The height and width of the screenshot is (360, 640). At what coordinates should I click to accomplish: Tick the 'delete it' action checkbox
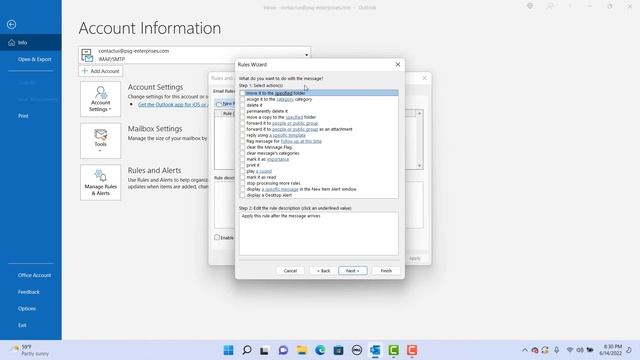[x=242, y=105]
